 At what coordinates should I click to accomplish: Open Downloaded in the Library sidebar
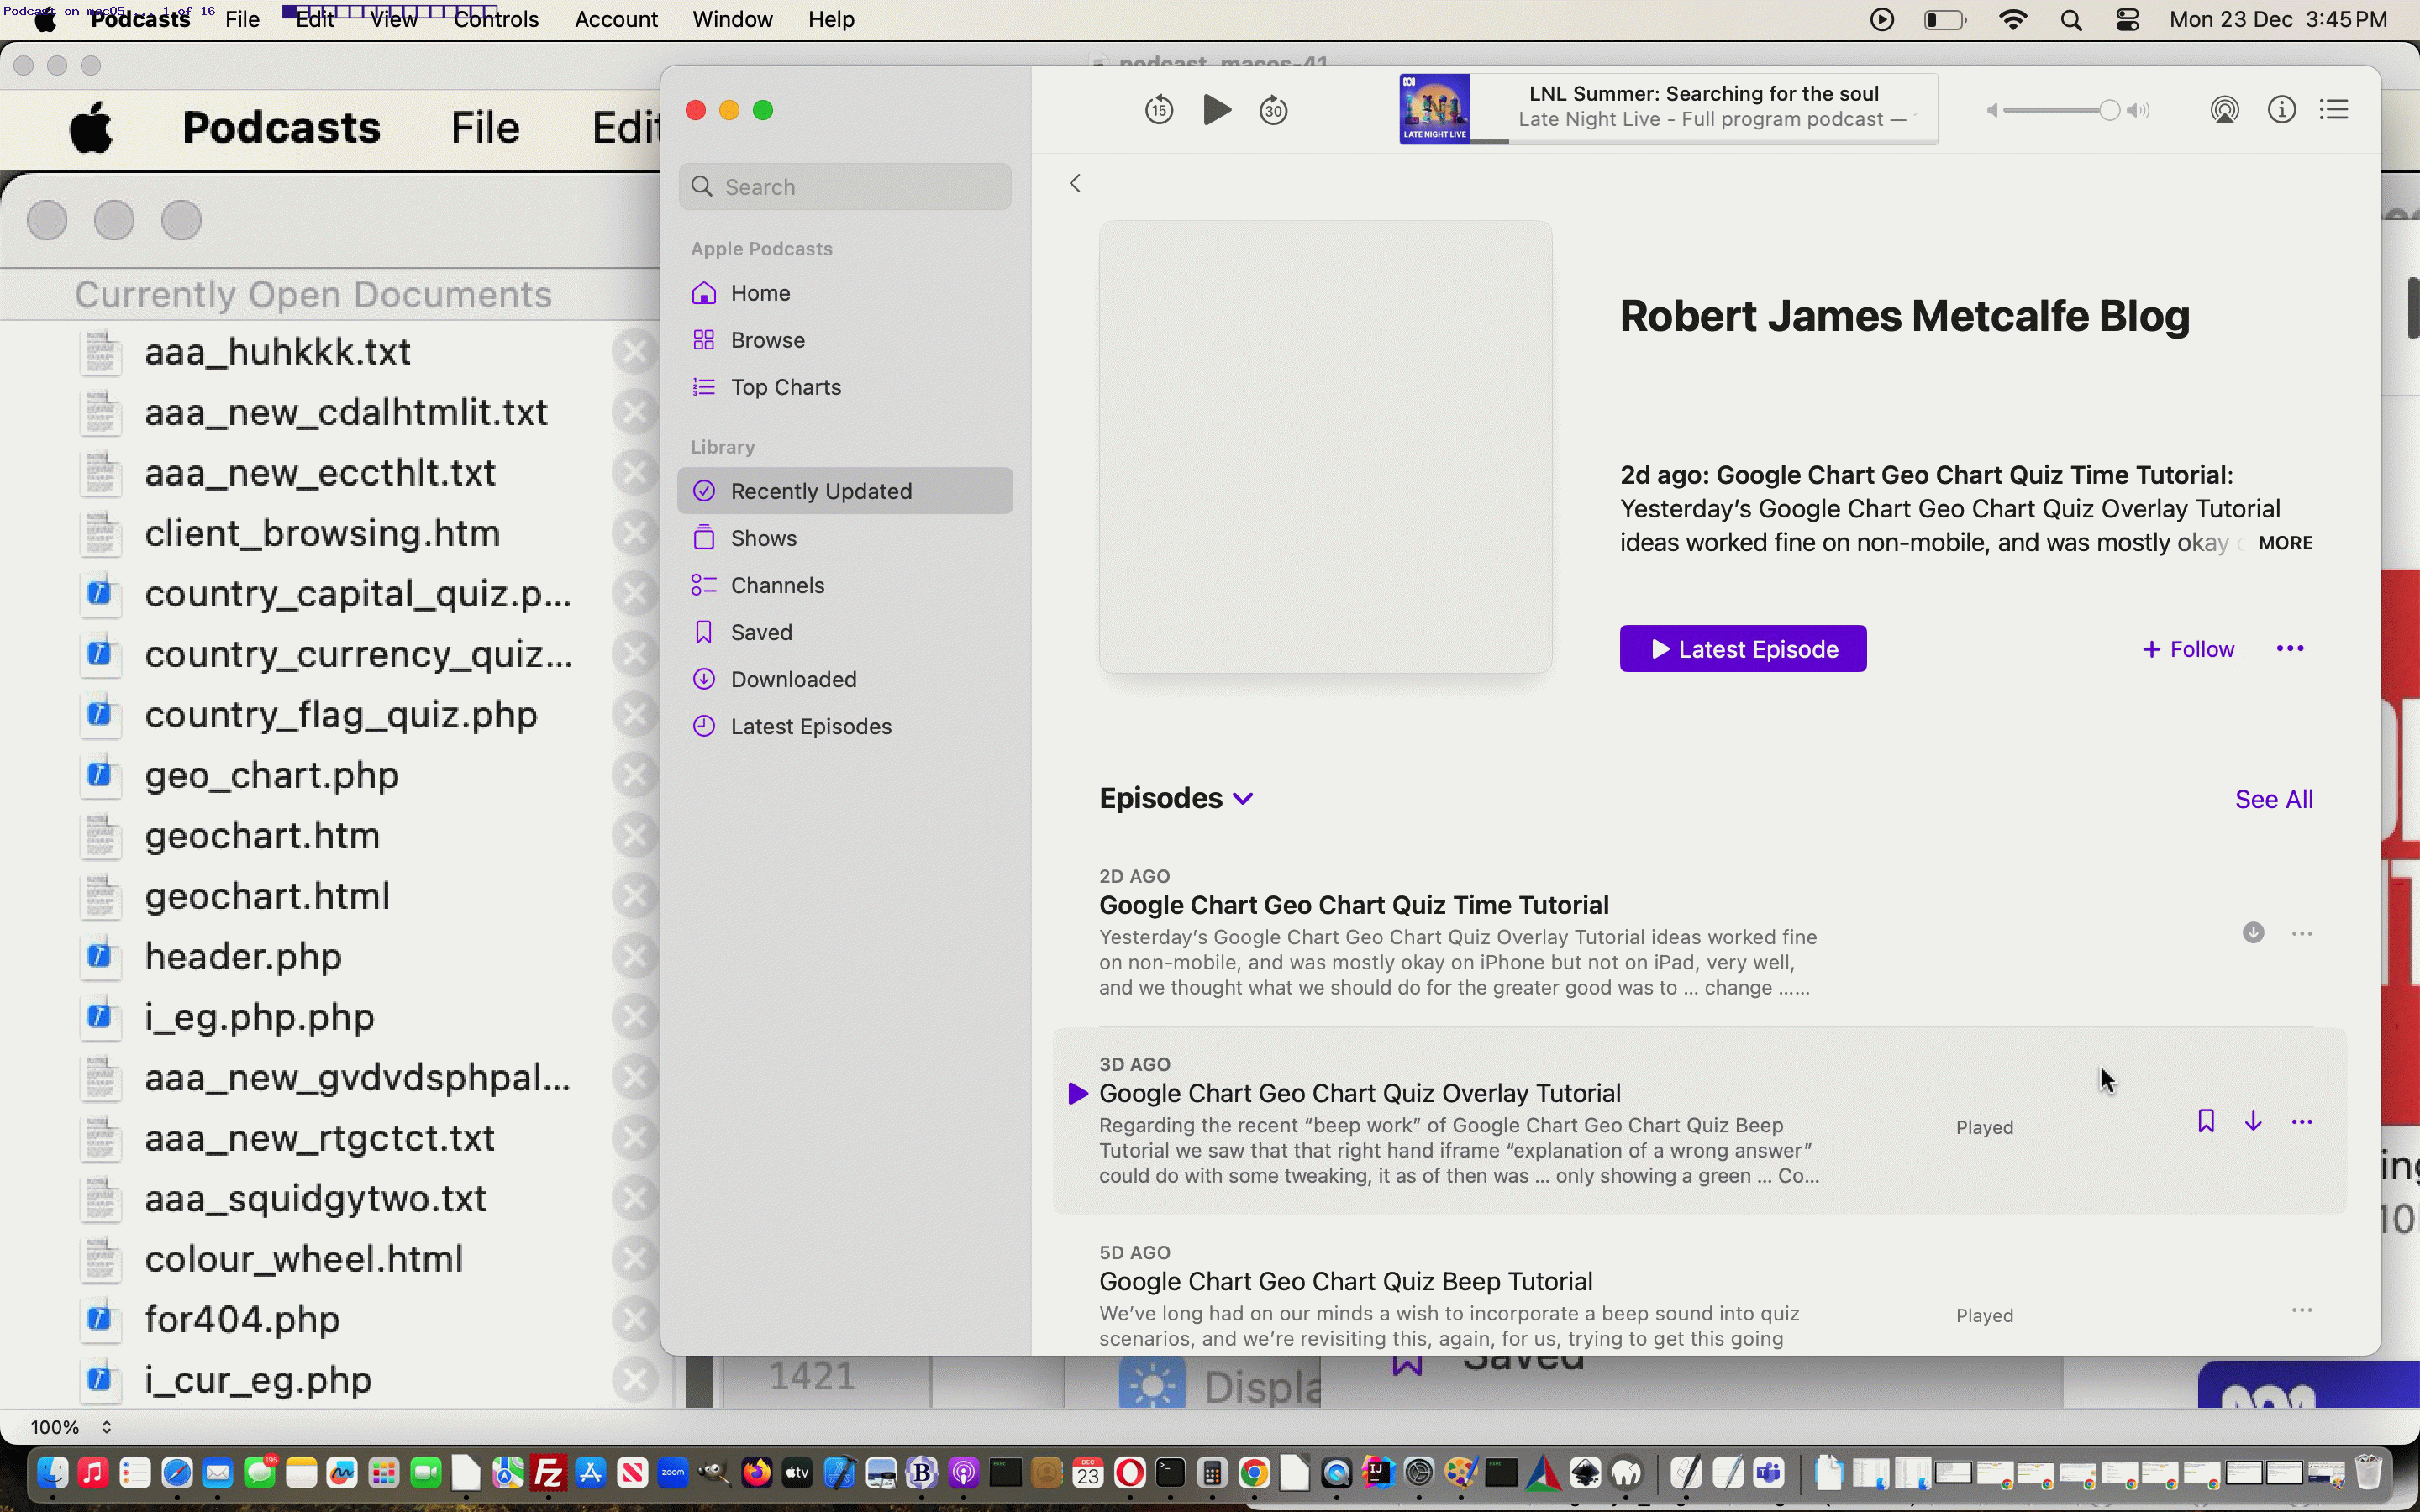pos(845,679)
